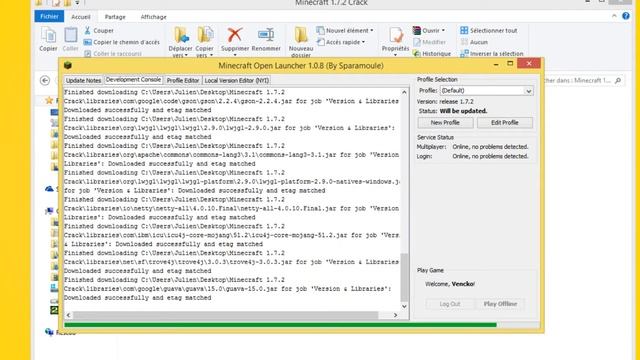Viewport: 640px width, 360px height.
Task: Click console scroll up arrow
Action: click(404, 92)
